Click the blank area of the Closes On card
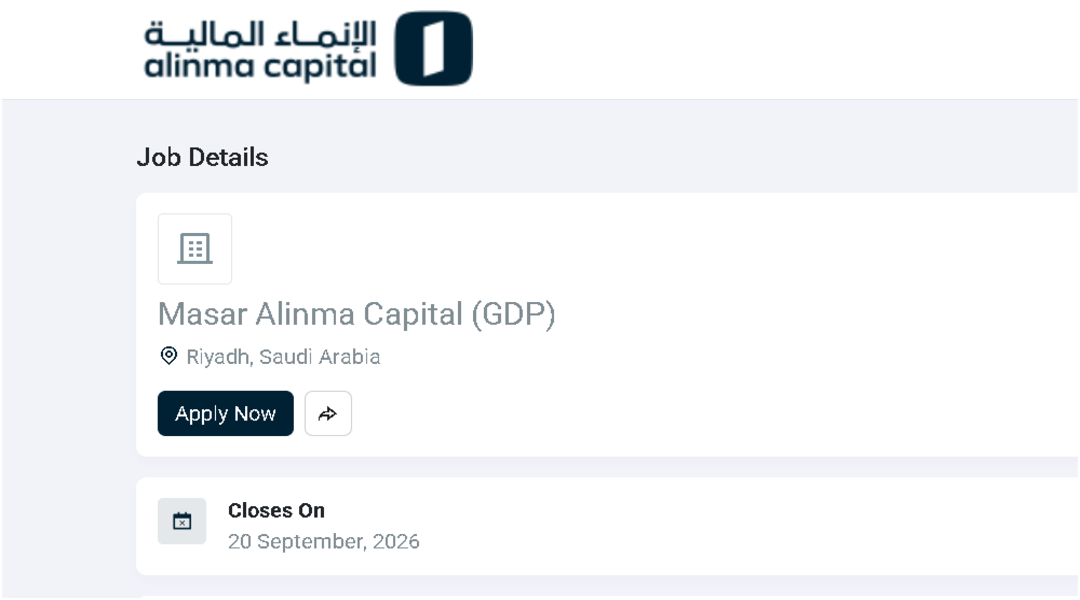The width and height of the screenshot is (1080, 600). 758,526
